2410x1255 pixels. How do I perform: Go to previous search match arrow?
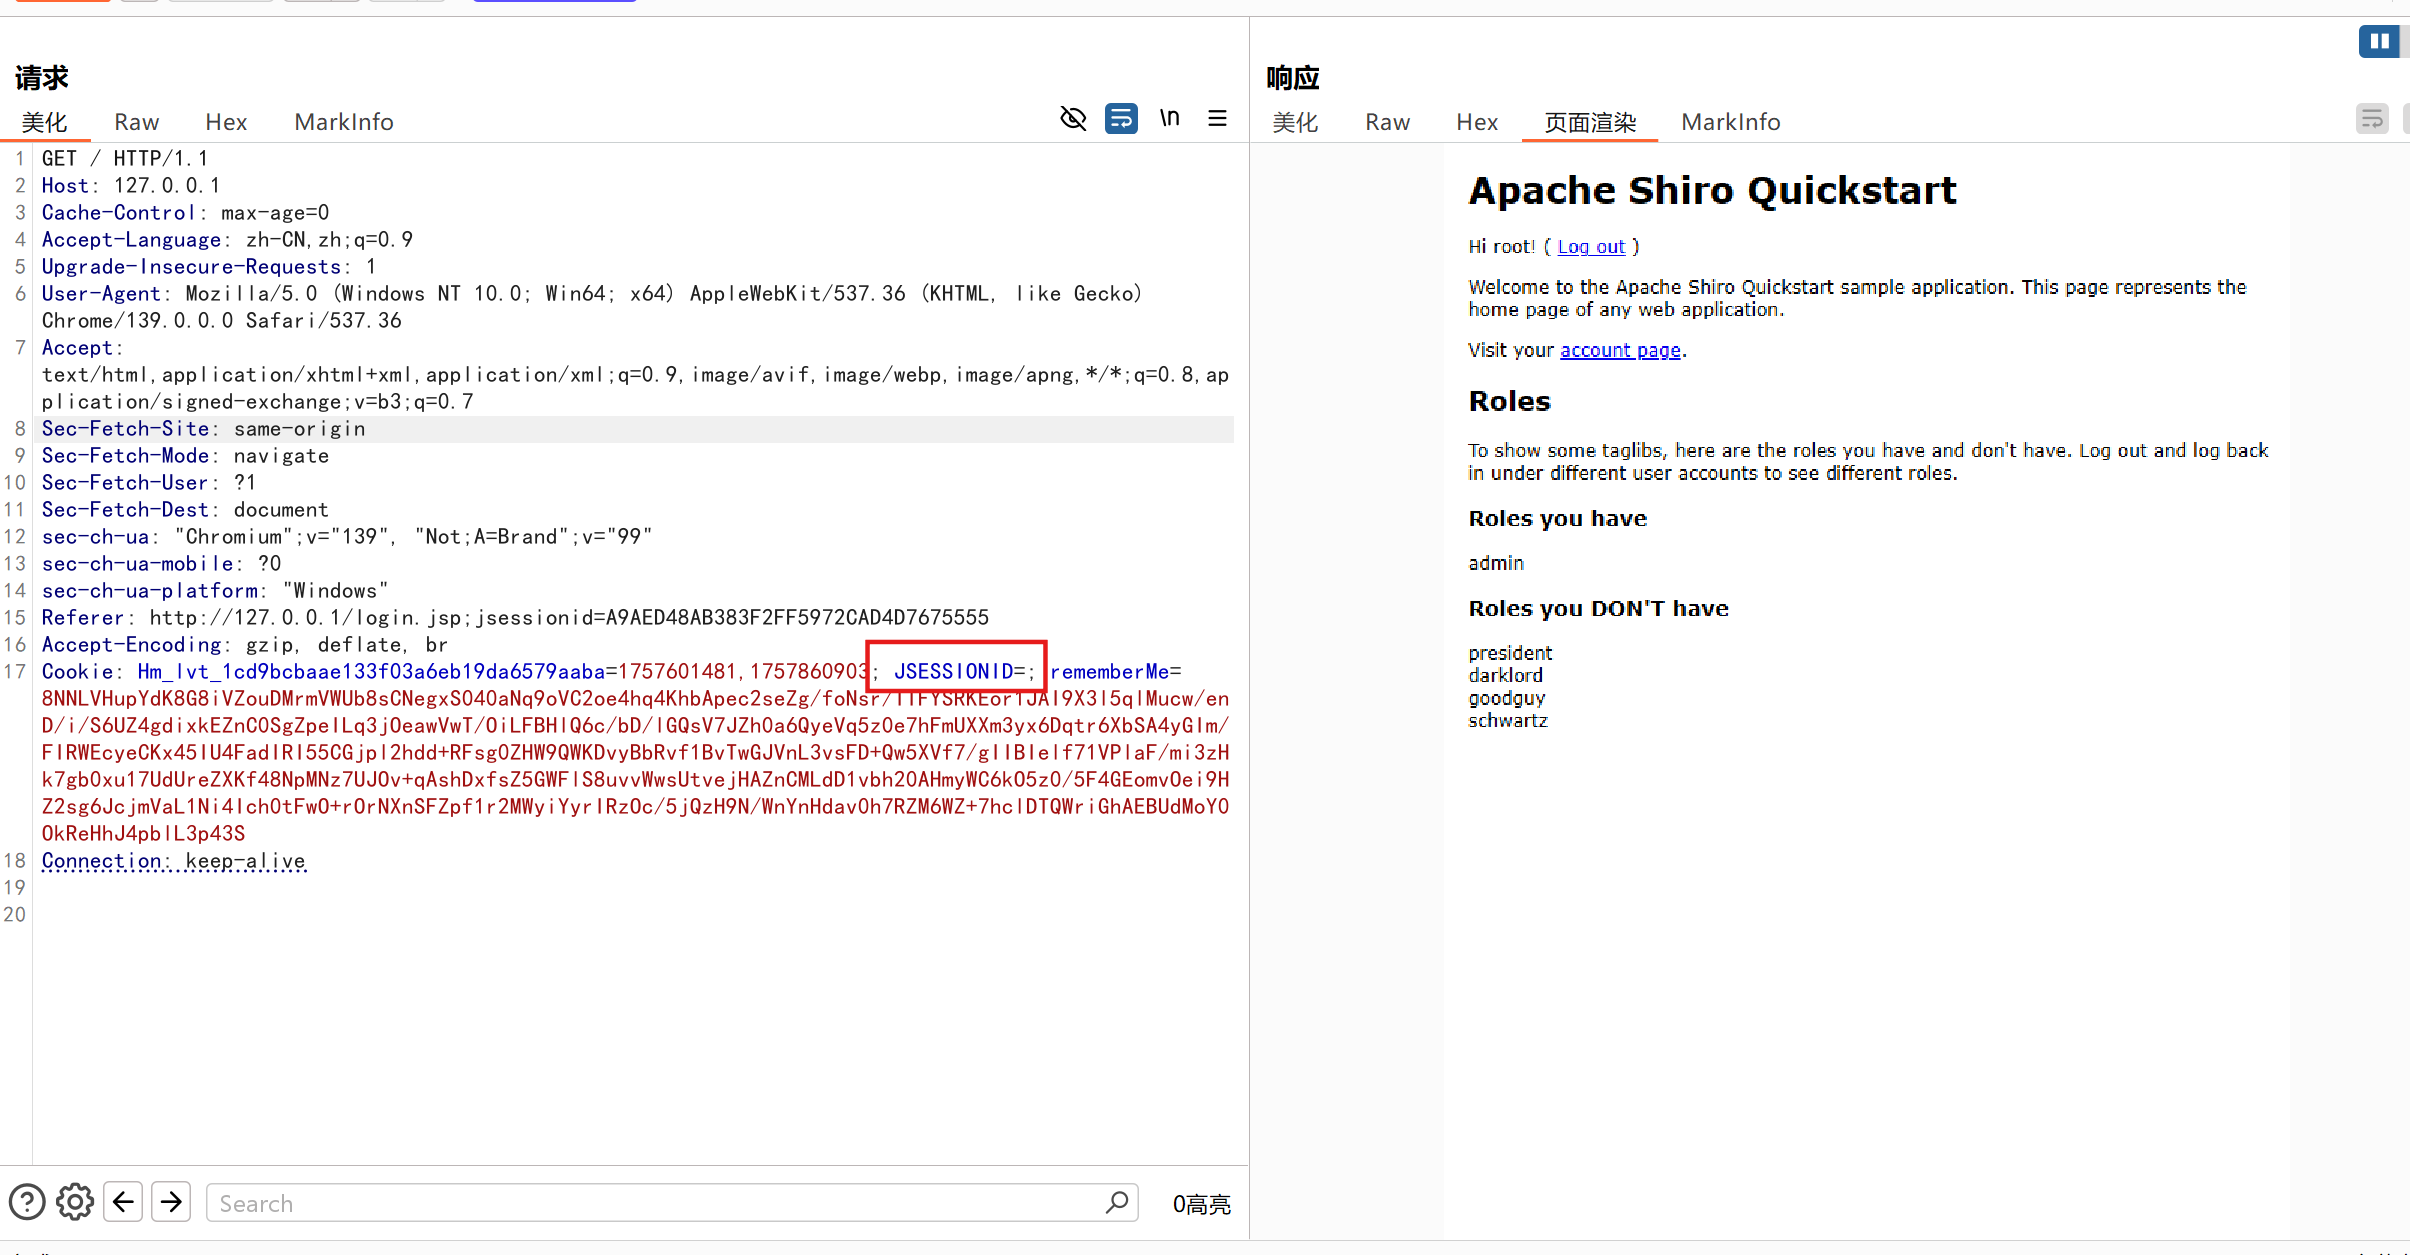(x=123, y=1202)
